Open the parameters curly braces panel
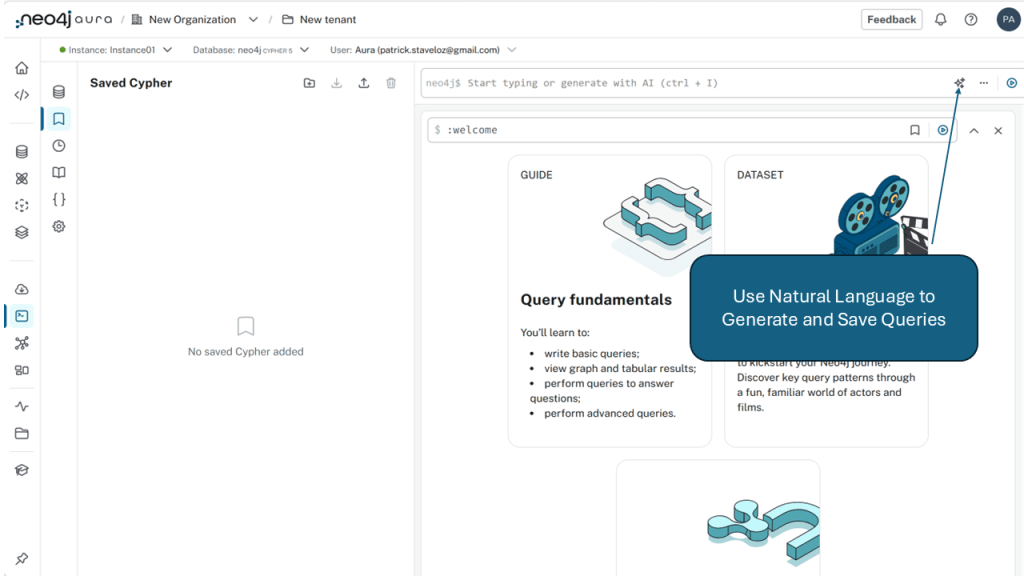This screenshot has width=1024, height=576. [59, 200]
